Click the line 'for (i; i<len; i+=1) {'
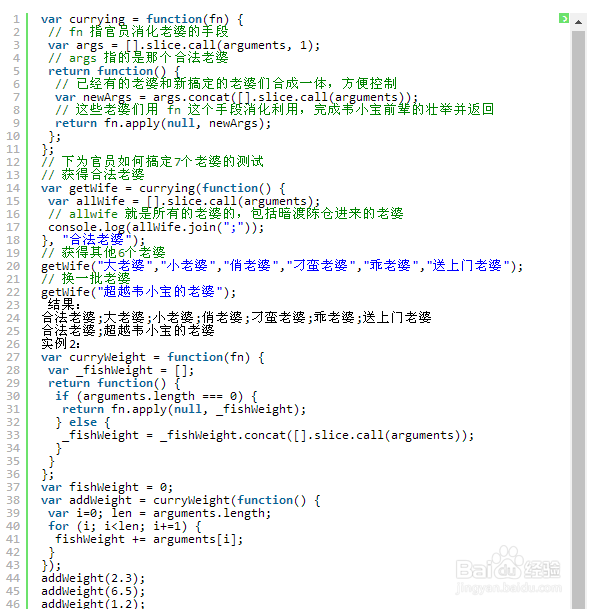This screenshot has width=594, height=609. click(125, 526)
